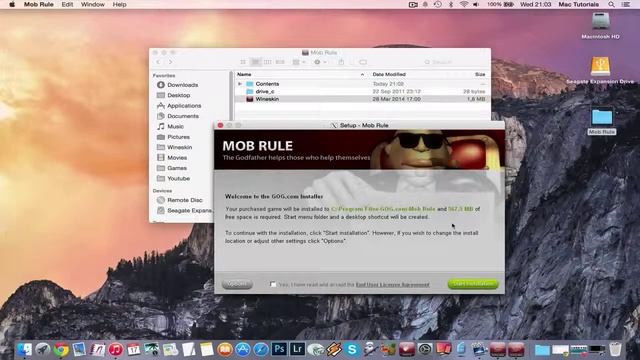Click the green Start installation button

click(473, 284)
